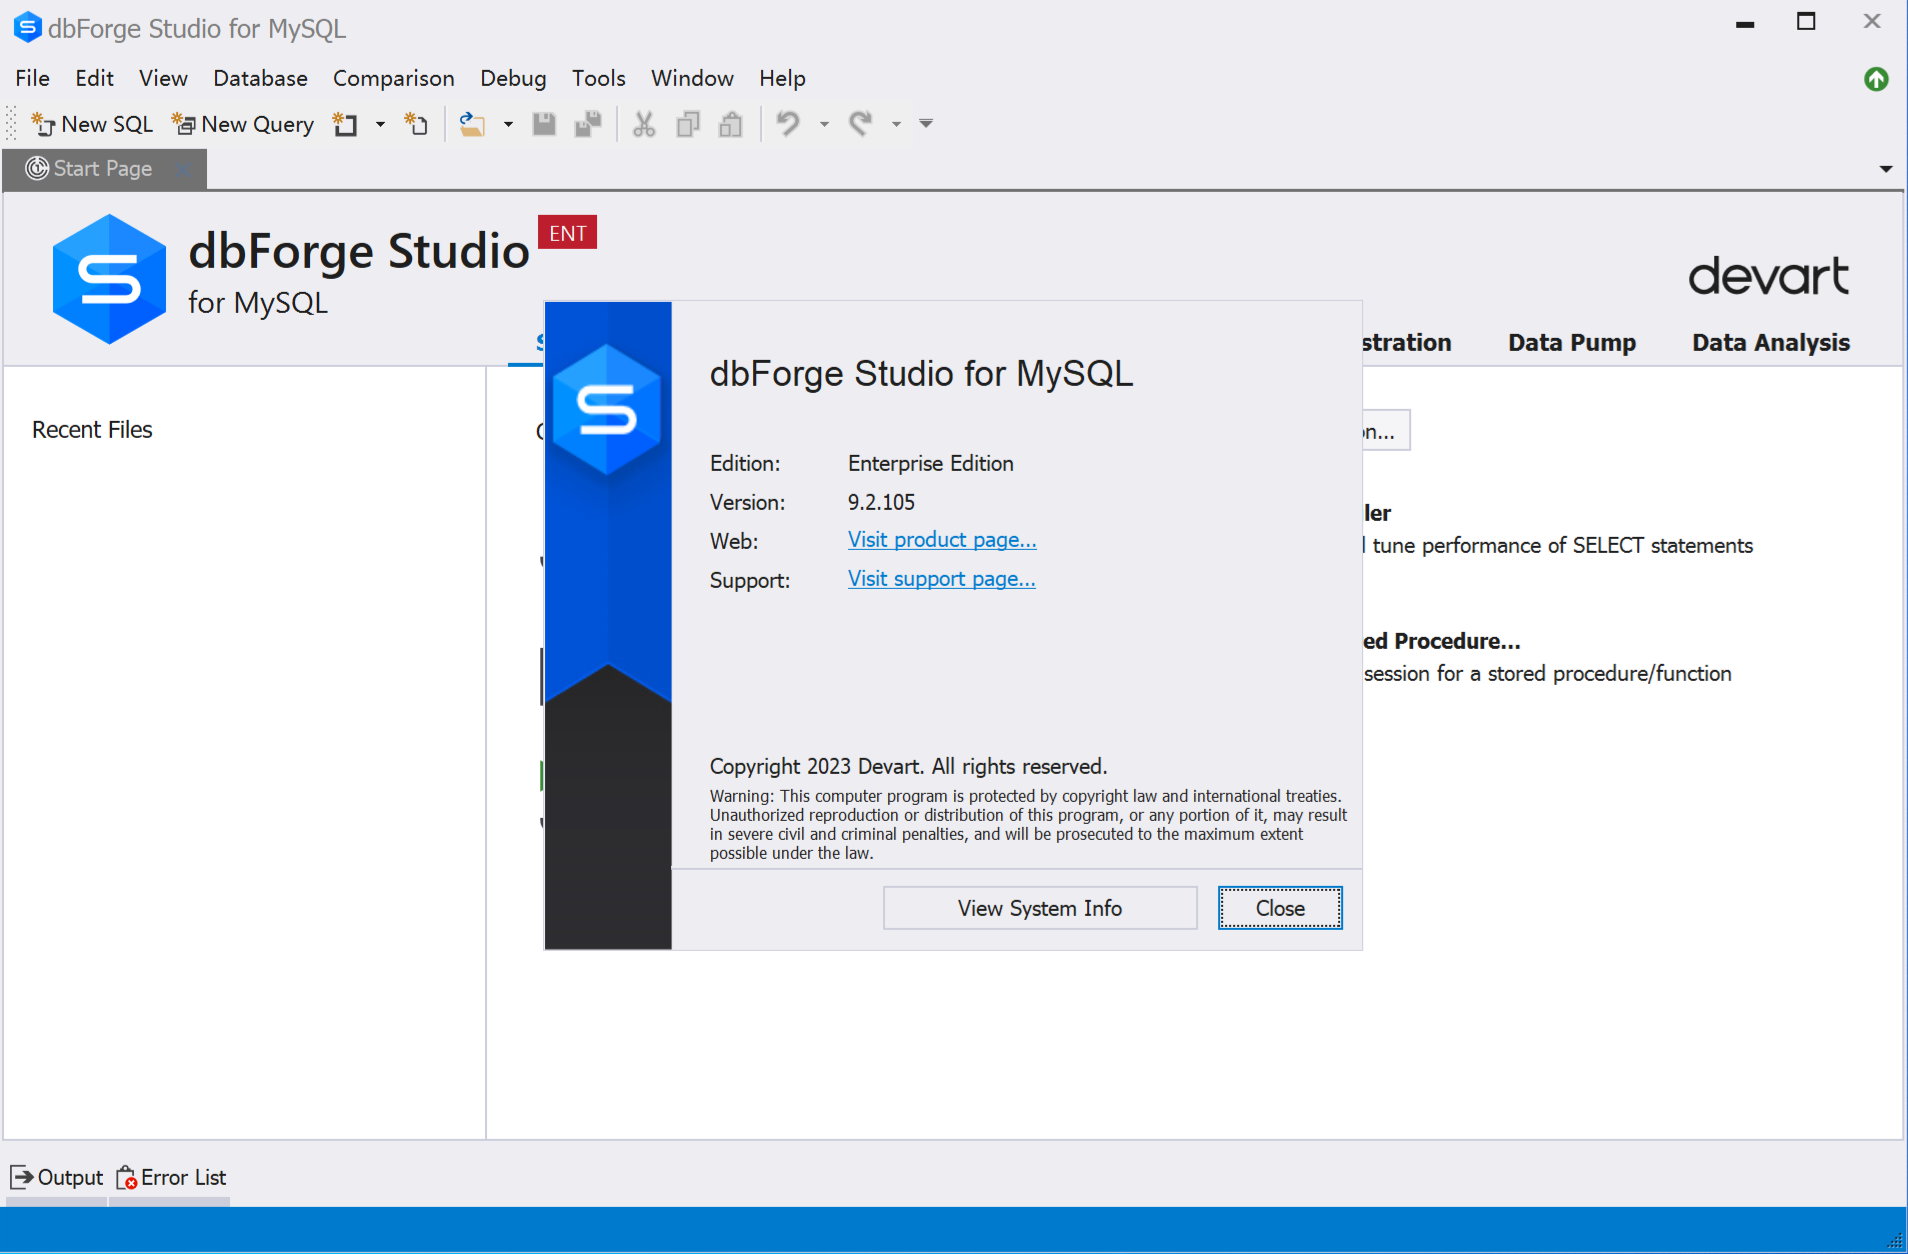This screenshot has width=1908, height=1254.
Task: Click the Cut scissors icon
Action: point(644,124)
